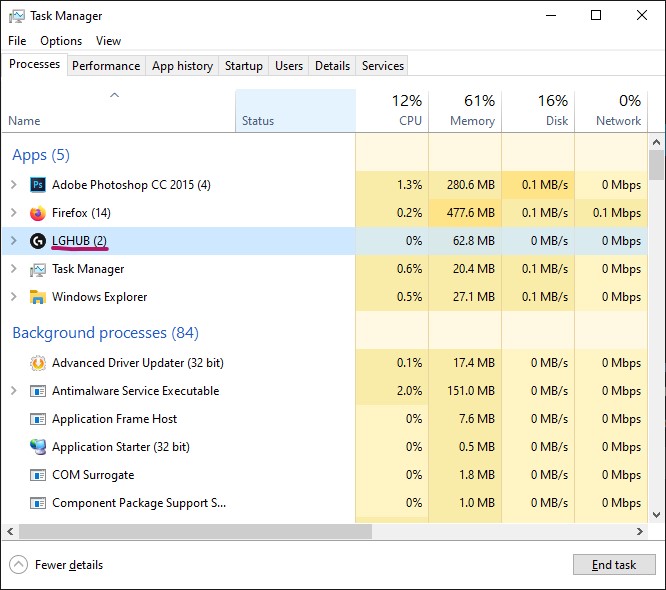Click the Firefox icon in process list
Screen dimensions: 666x590
(38, 213)
